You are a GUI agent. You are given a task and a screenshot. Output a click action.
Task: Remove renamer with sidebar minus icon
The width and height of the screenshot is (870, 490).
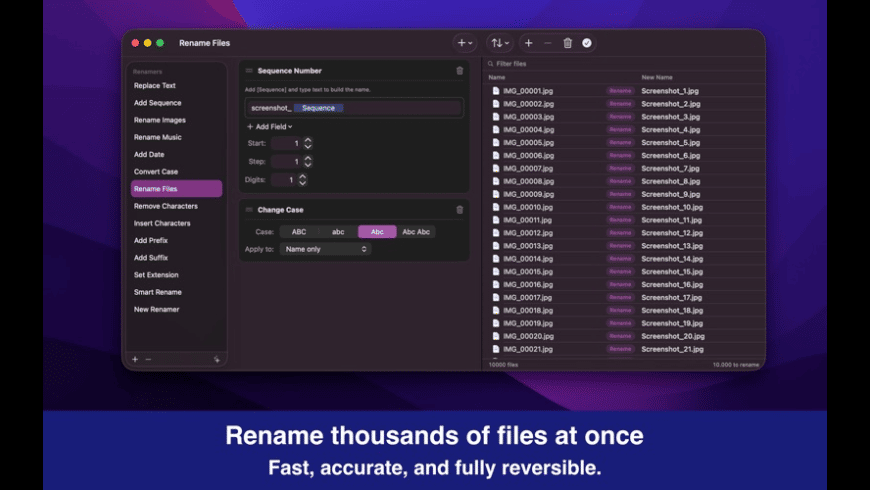pos(148,359)
